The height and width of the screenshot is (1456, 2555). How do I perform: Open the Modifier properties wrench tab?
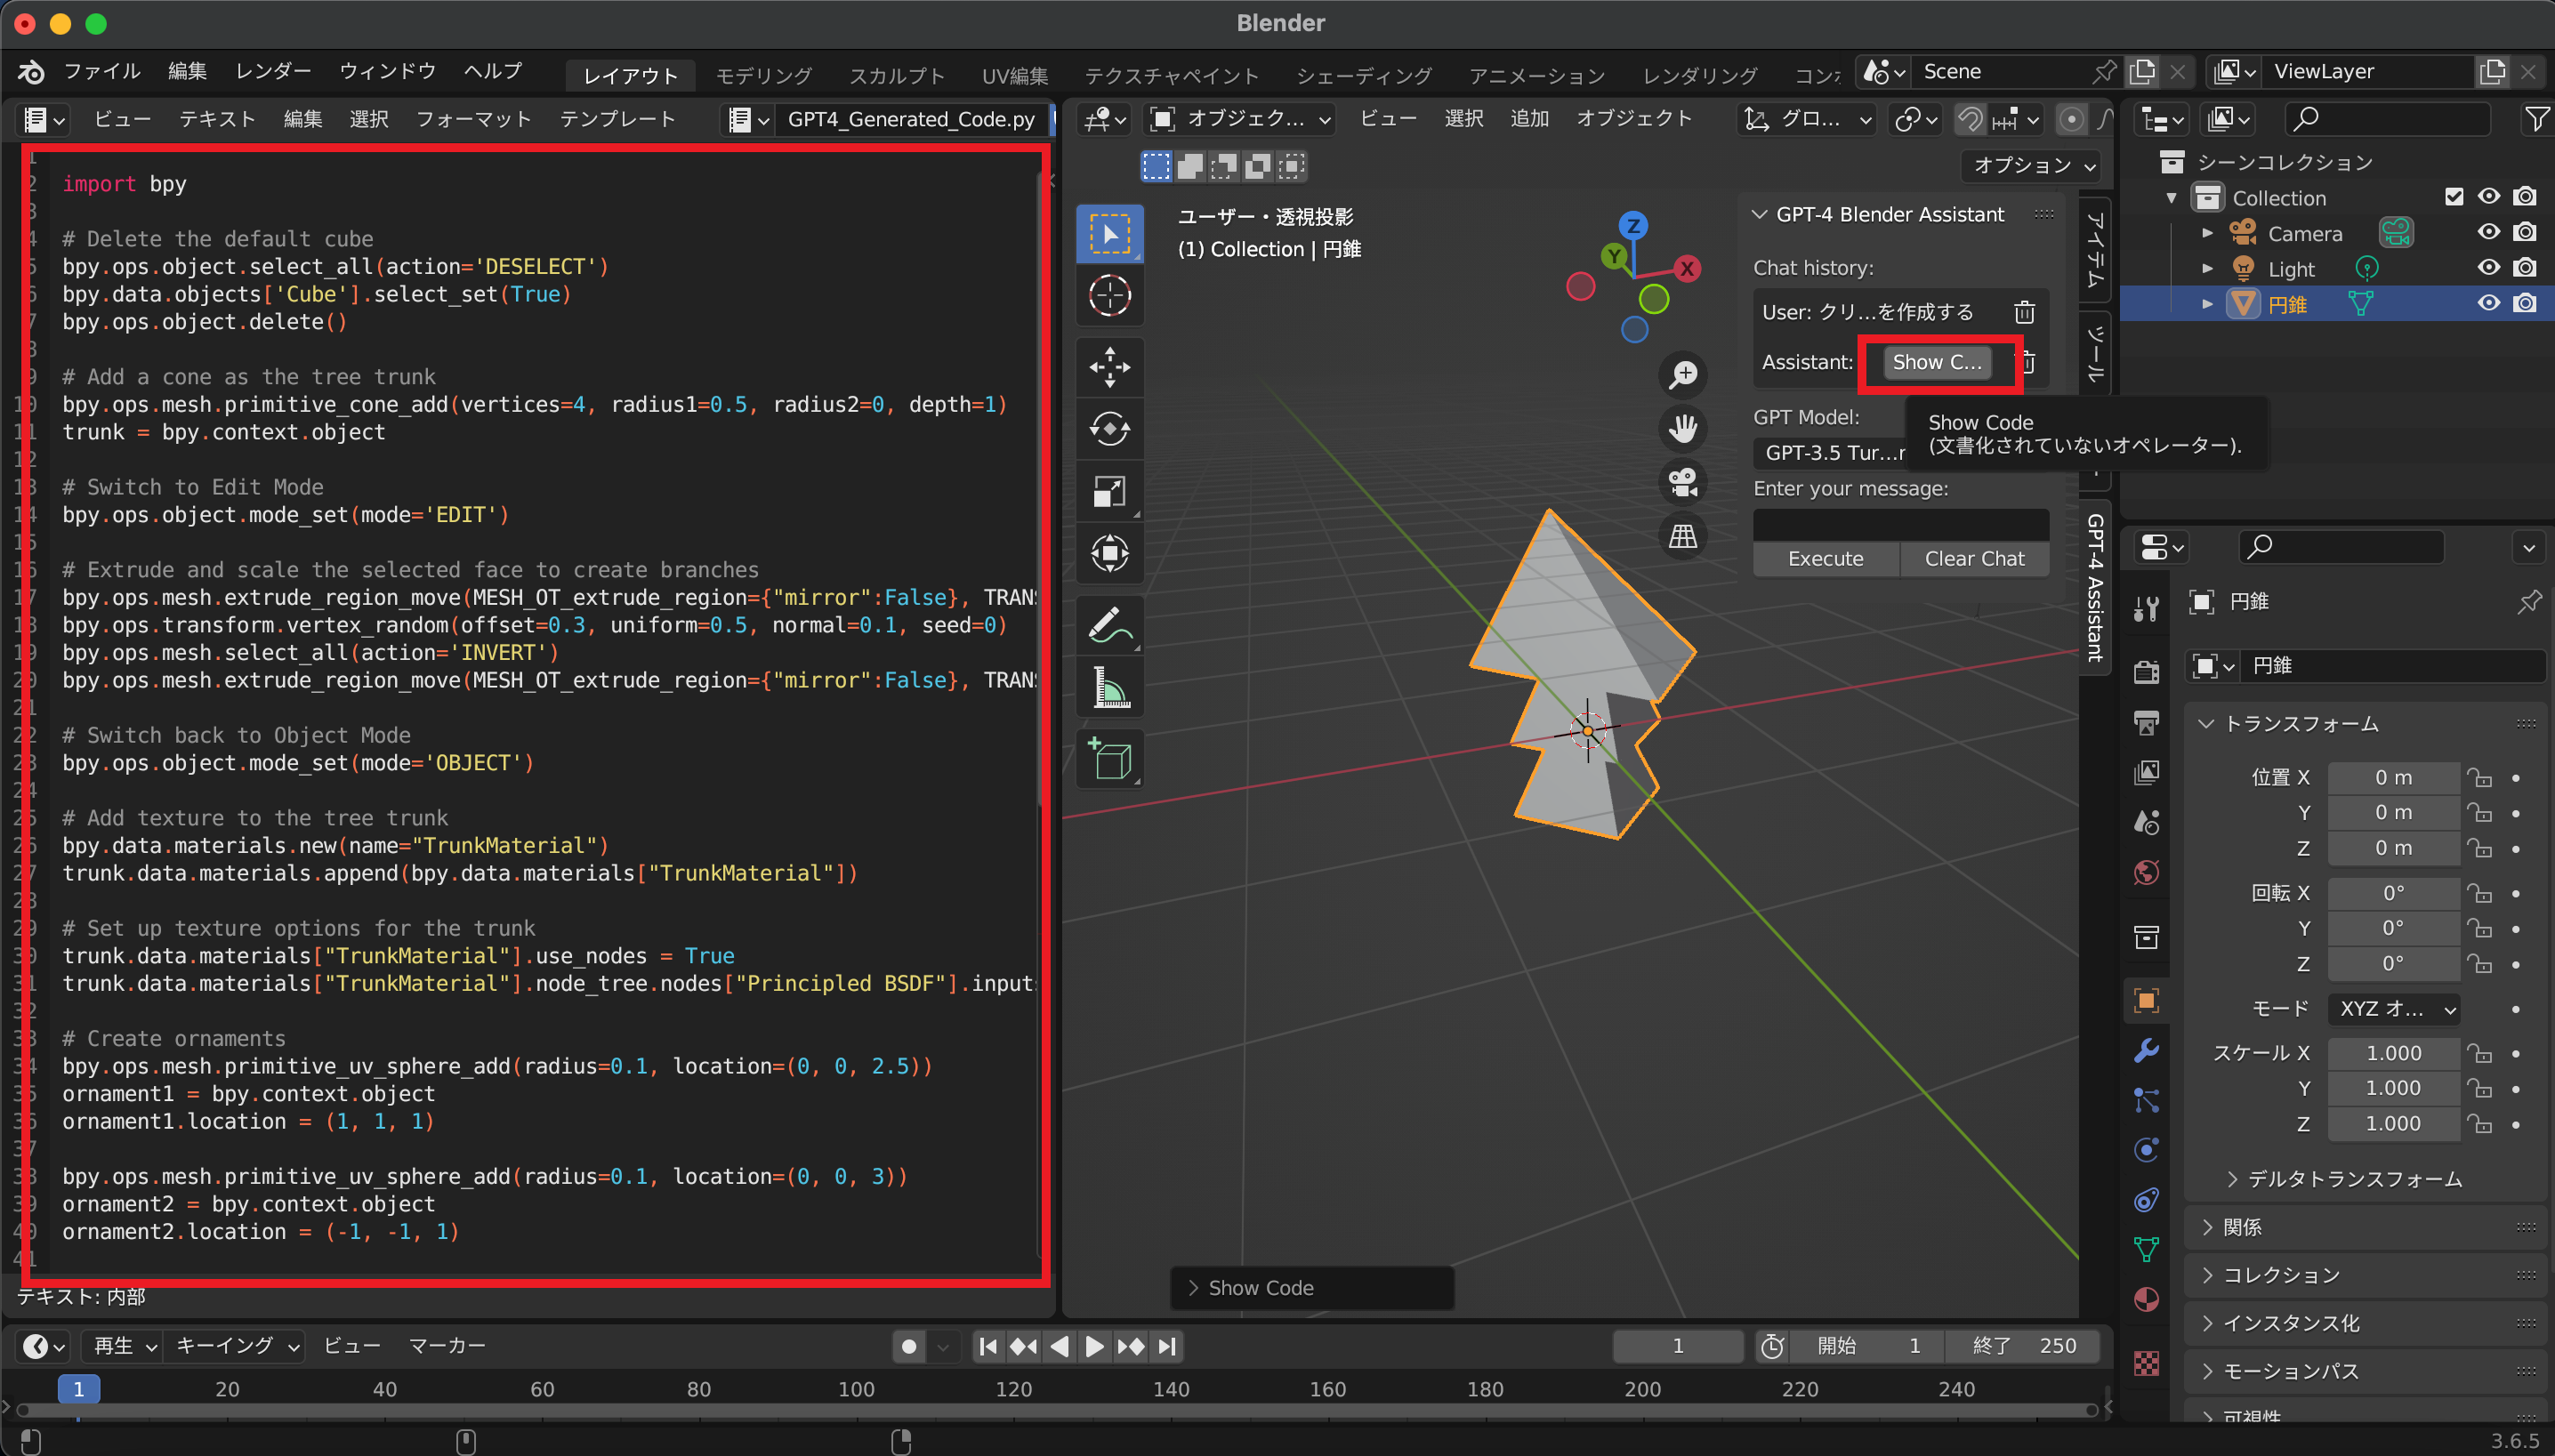[x=2147, y=1051]
